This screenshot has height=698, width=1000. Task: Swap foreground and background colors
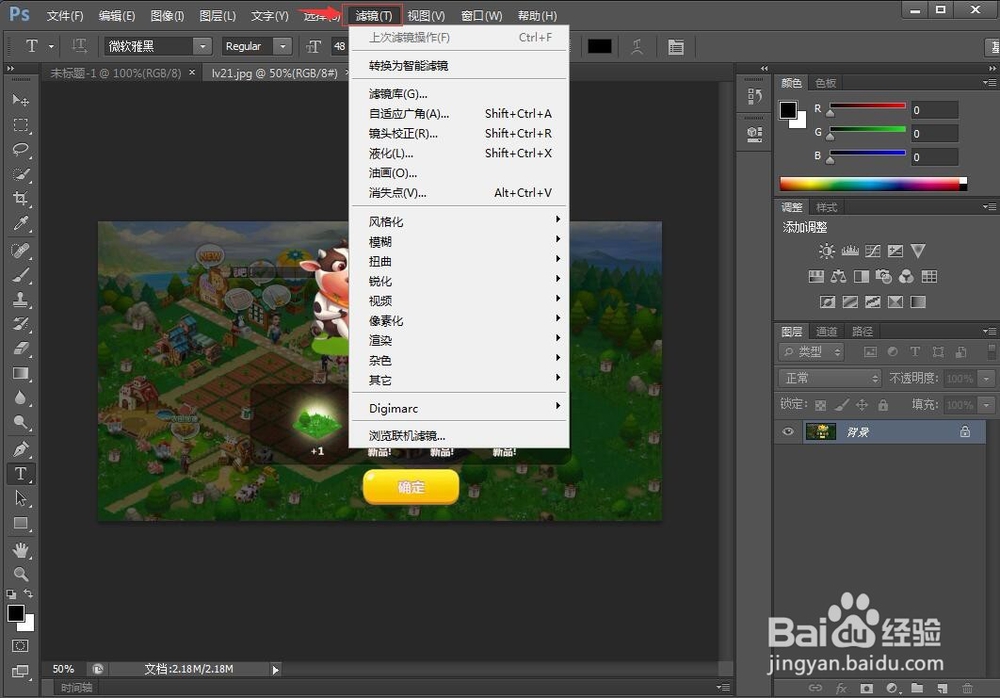click(x=29, y=593)
